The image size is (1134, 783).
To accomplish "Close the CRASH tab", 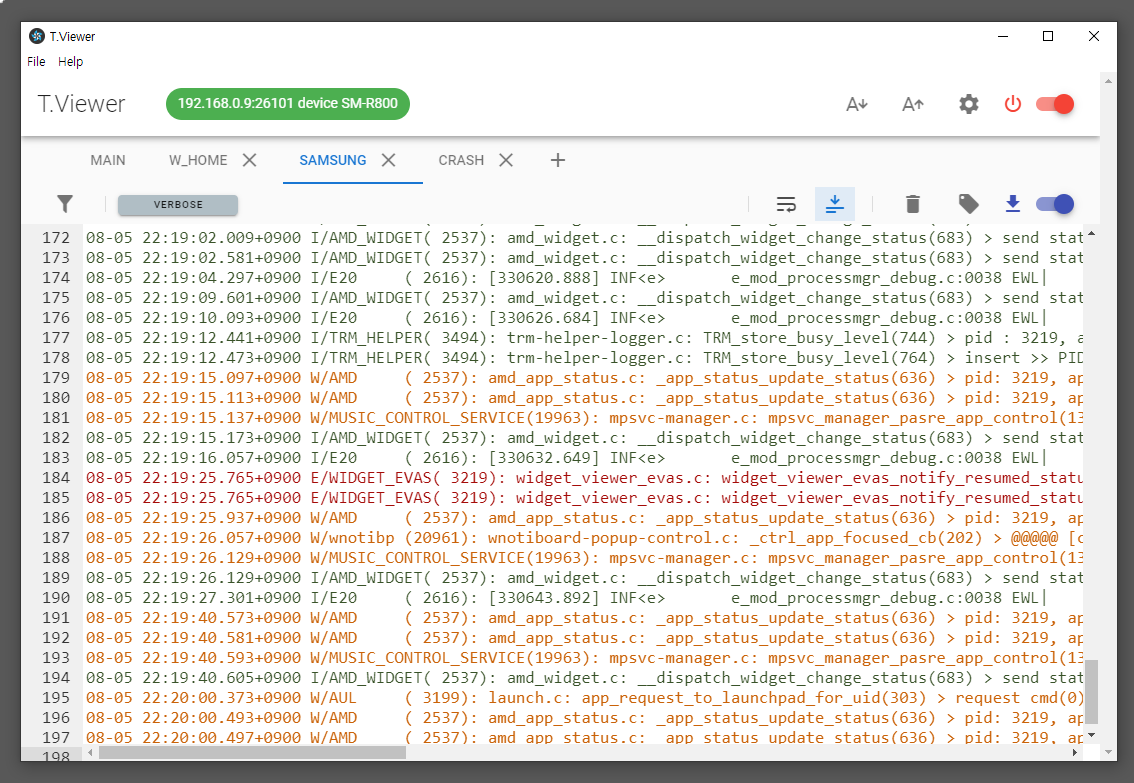I will coord(506,161).
